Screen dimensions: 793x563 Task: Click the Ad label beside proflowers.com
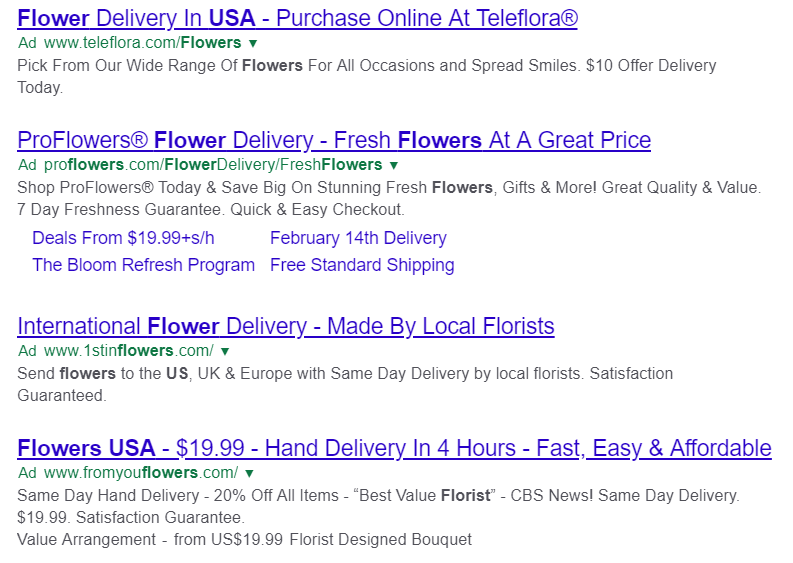(x=27, y=165)
